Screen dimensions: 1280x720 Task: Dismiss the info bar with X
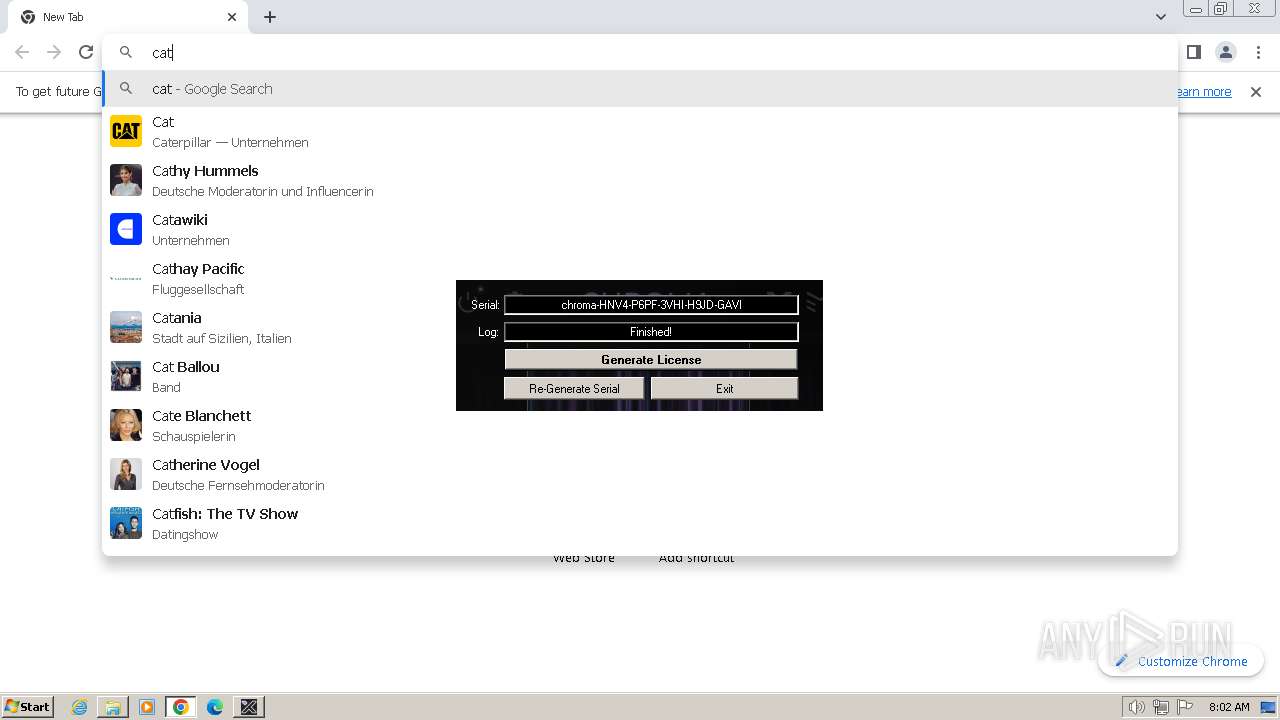[1256, 92]
